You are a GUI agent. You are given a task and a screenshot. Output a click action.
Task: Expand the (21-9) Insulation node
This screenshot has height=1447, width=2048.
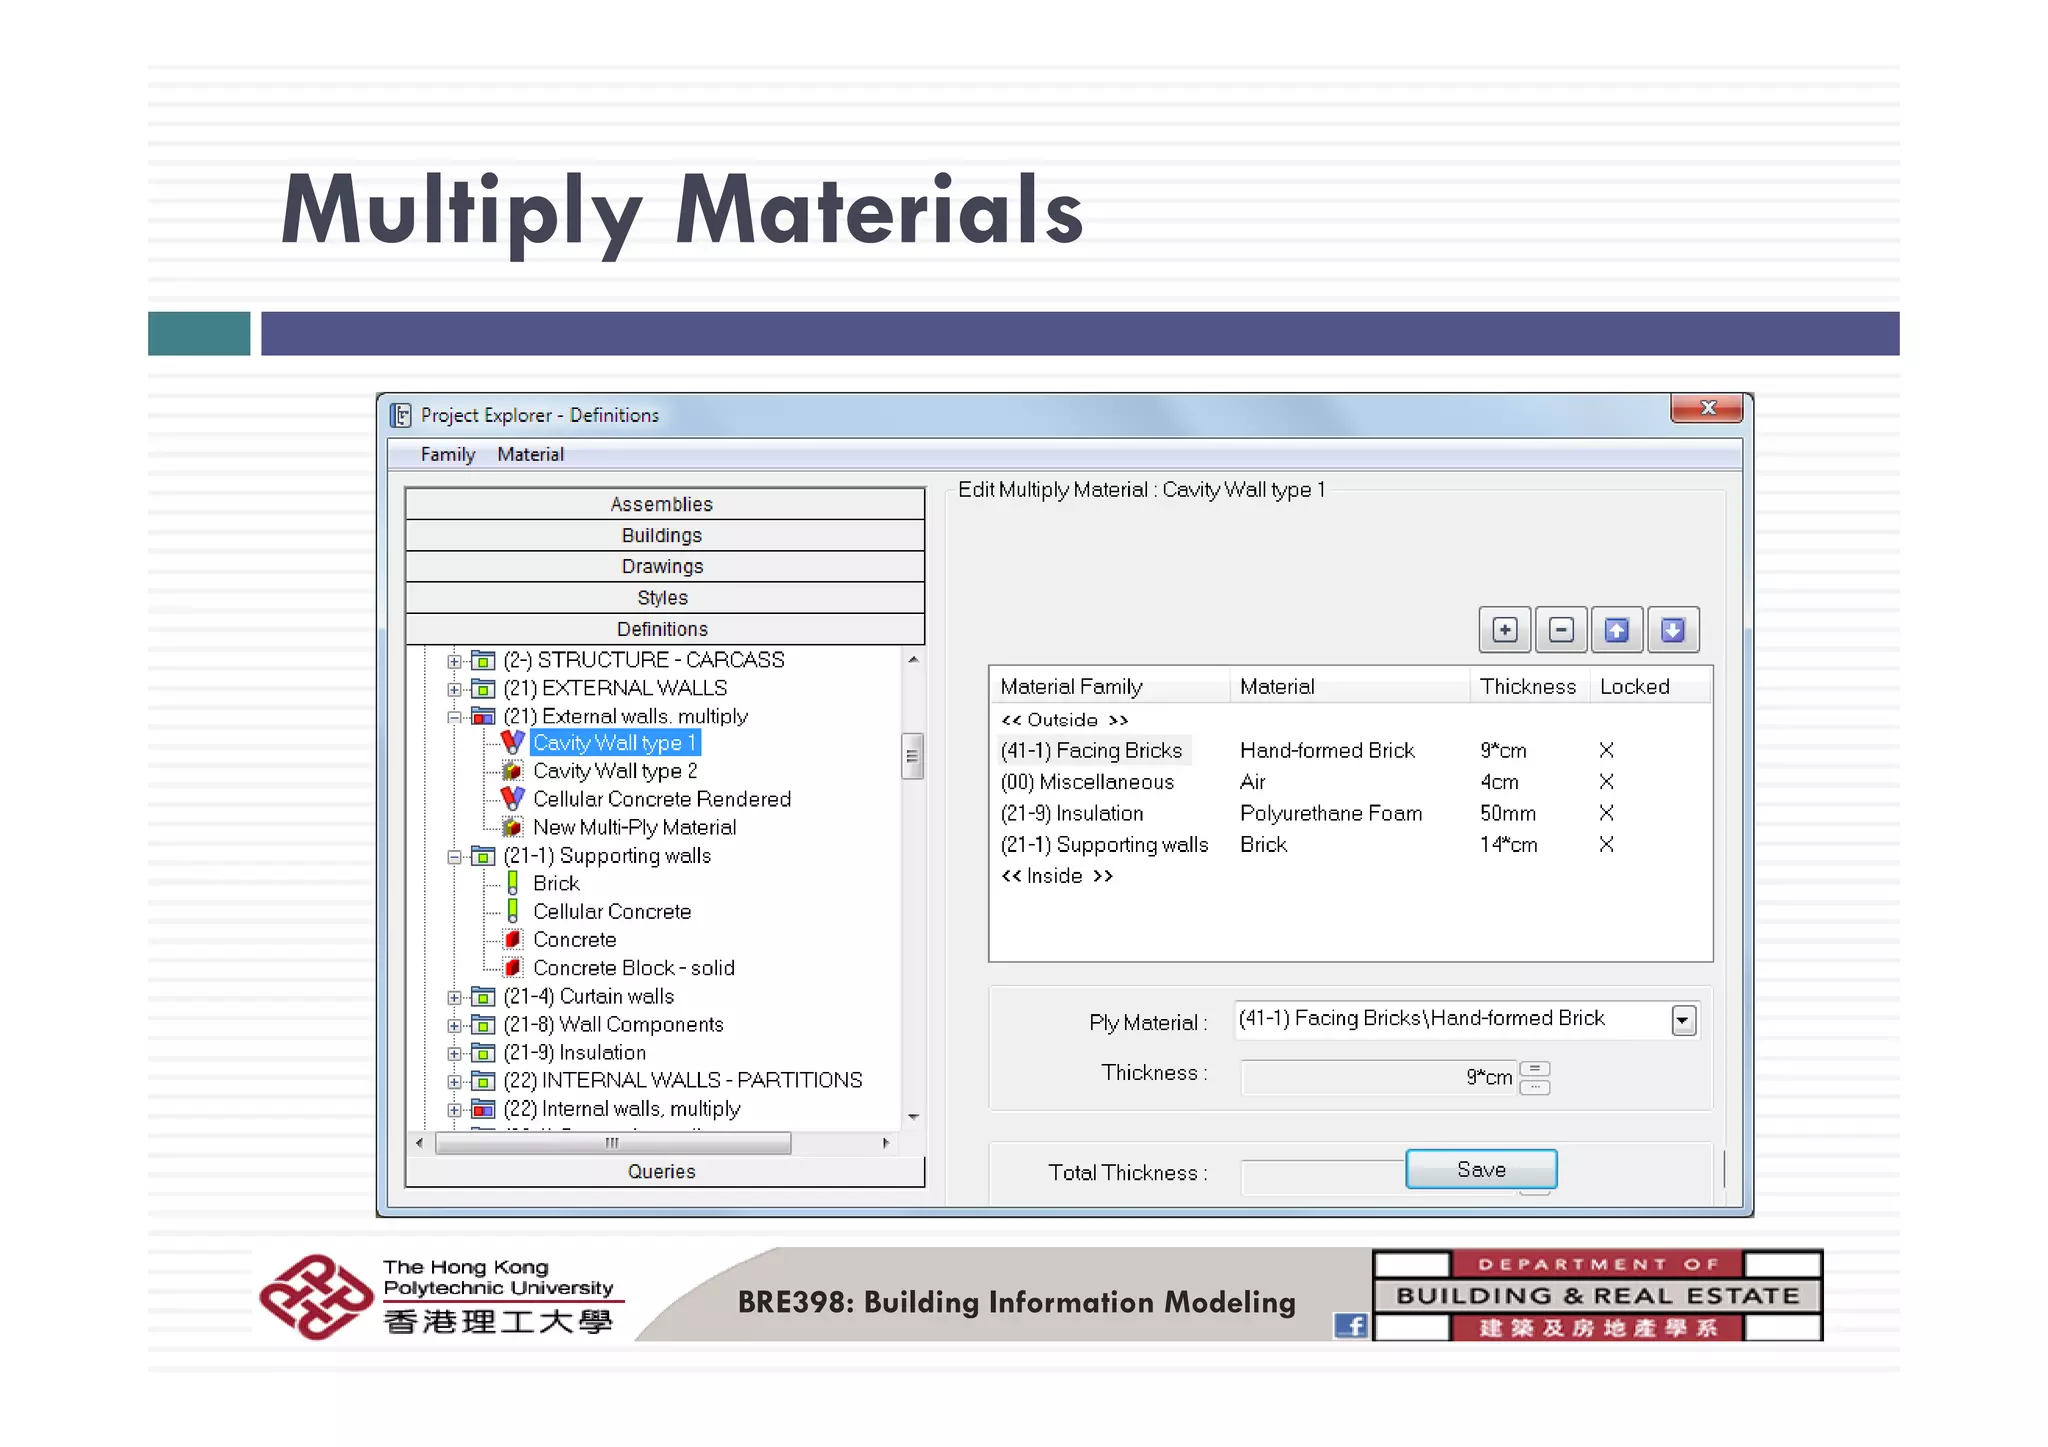pyautogui.click(x=454, y=1053)
